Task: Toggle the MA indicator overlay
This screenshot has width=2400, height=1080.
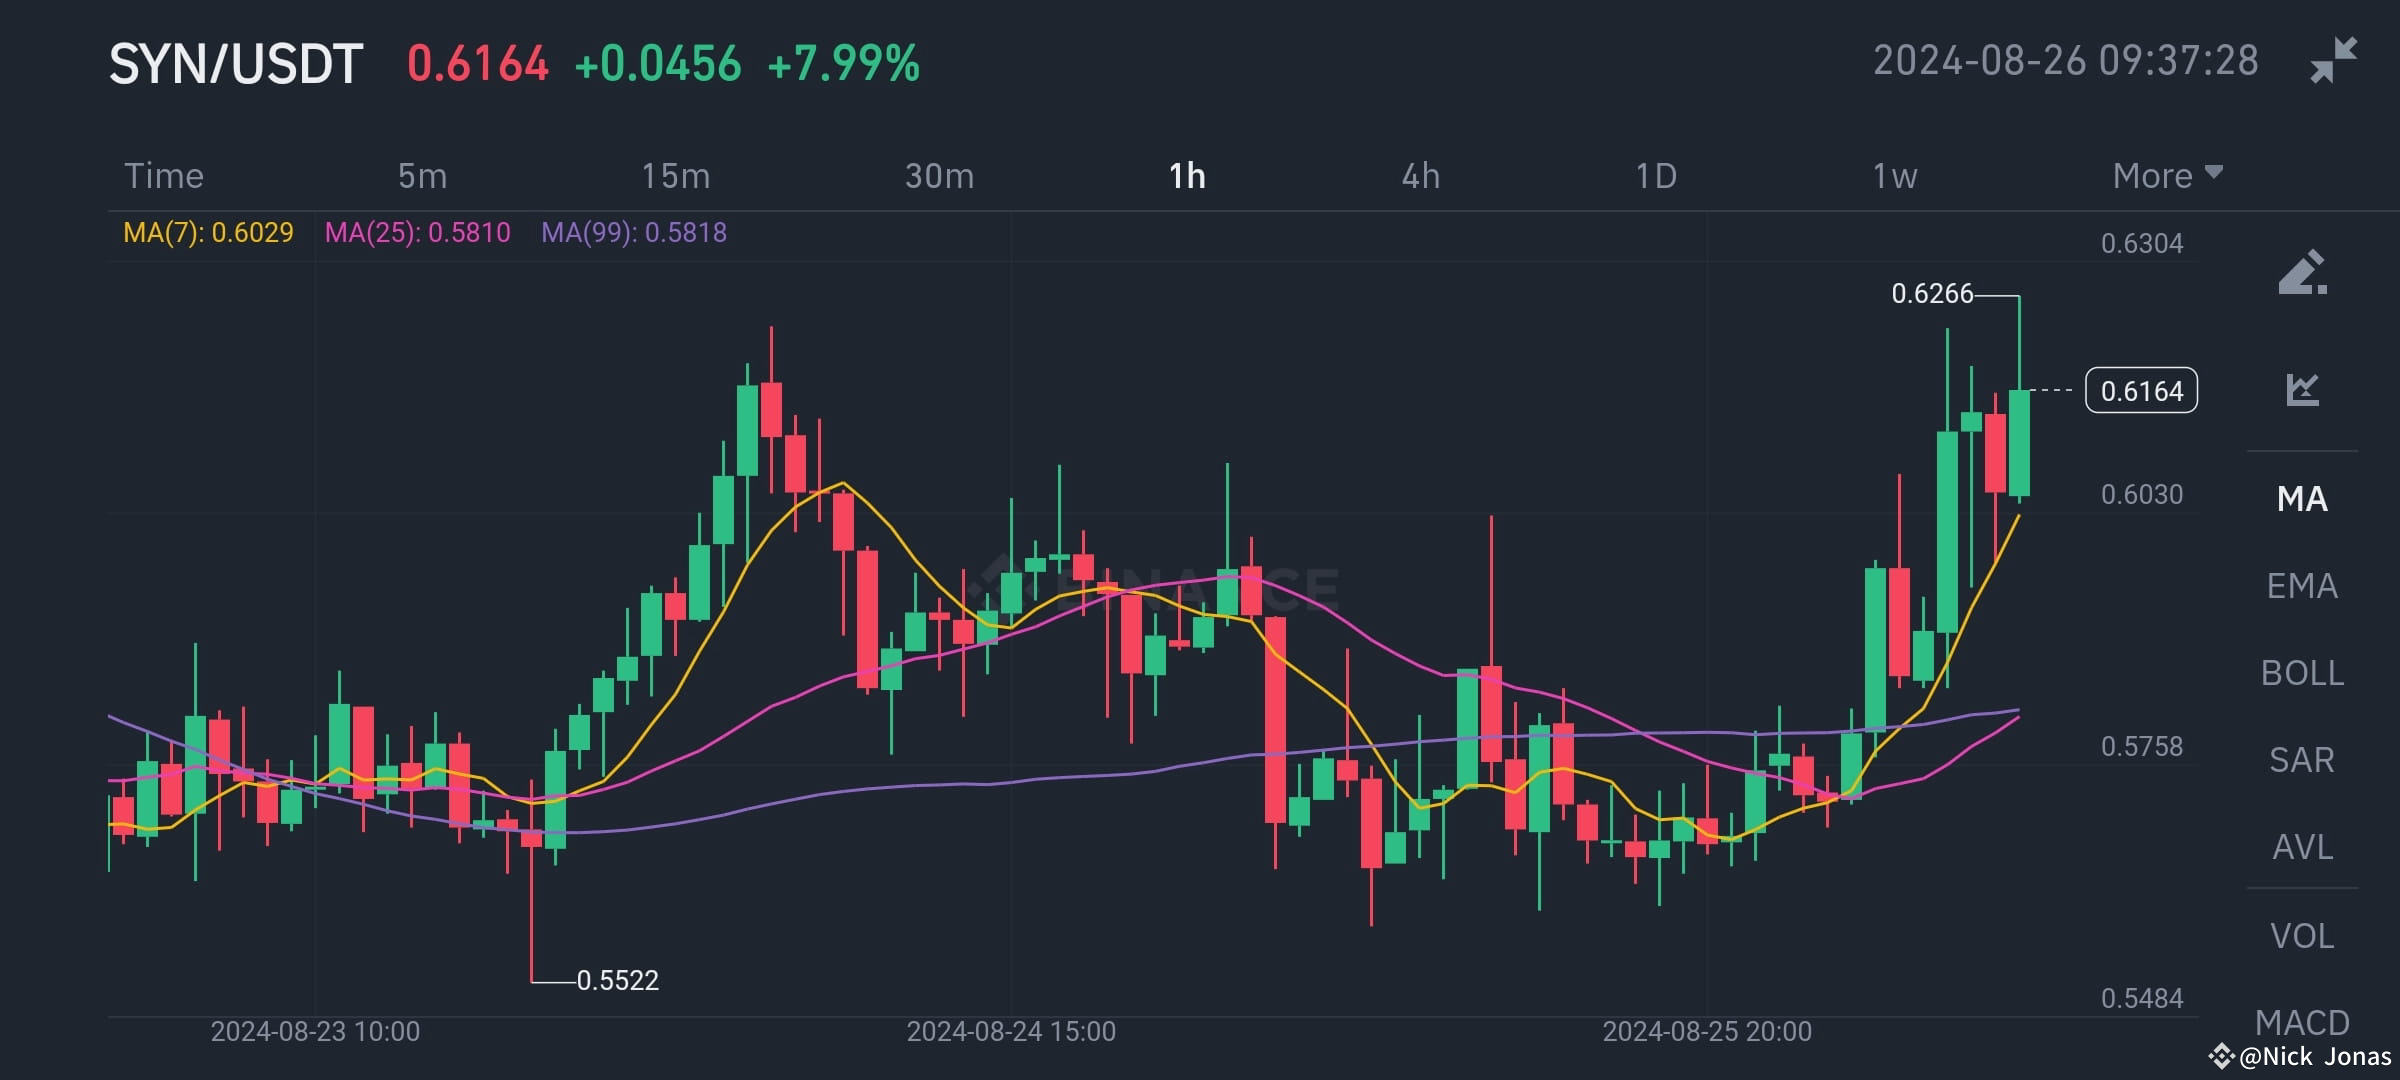Action: coord(2300,498)
